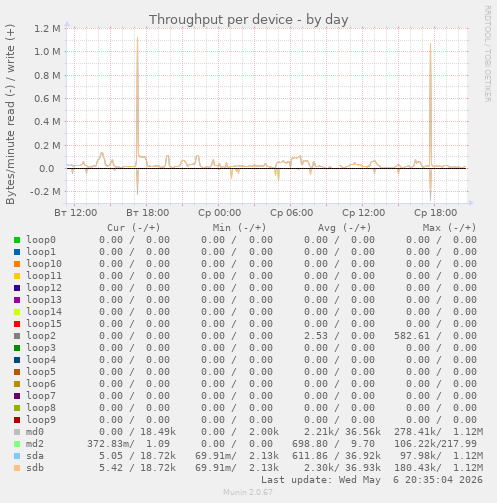Select the 'loop12' legend label

(x=44, y=288)
